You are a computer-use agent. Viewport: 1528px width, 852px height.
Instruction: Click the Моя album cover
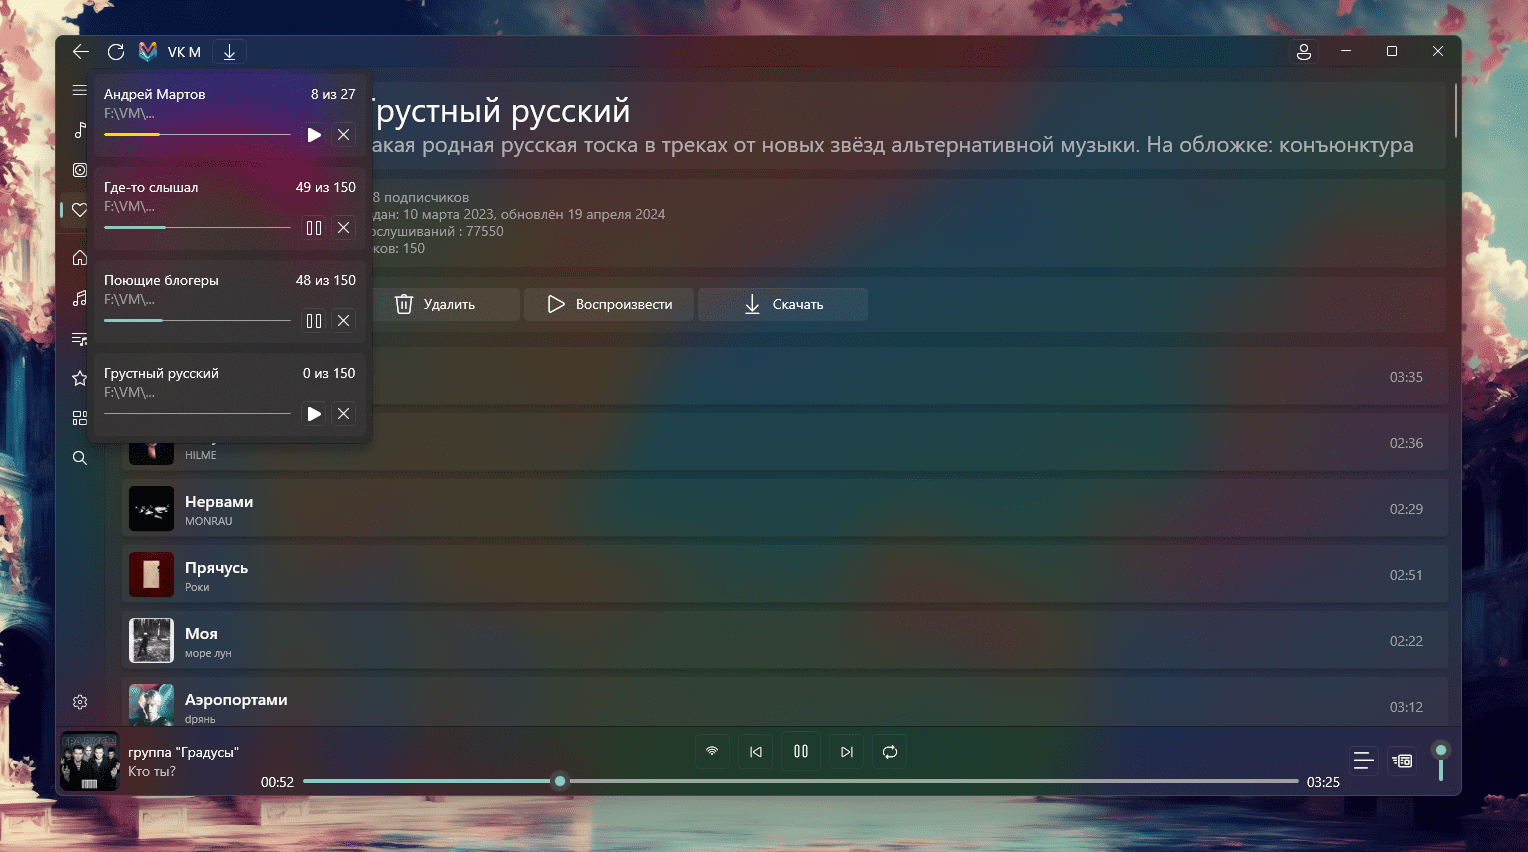[x=151, y=641]
